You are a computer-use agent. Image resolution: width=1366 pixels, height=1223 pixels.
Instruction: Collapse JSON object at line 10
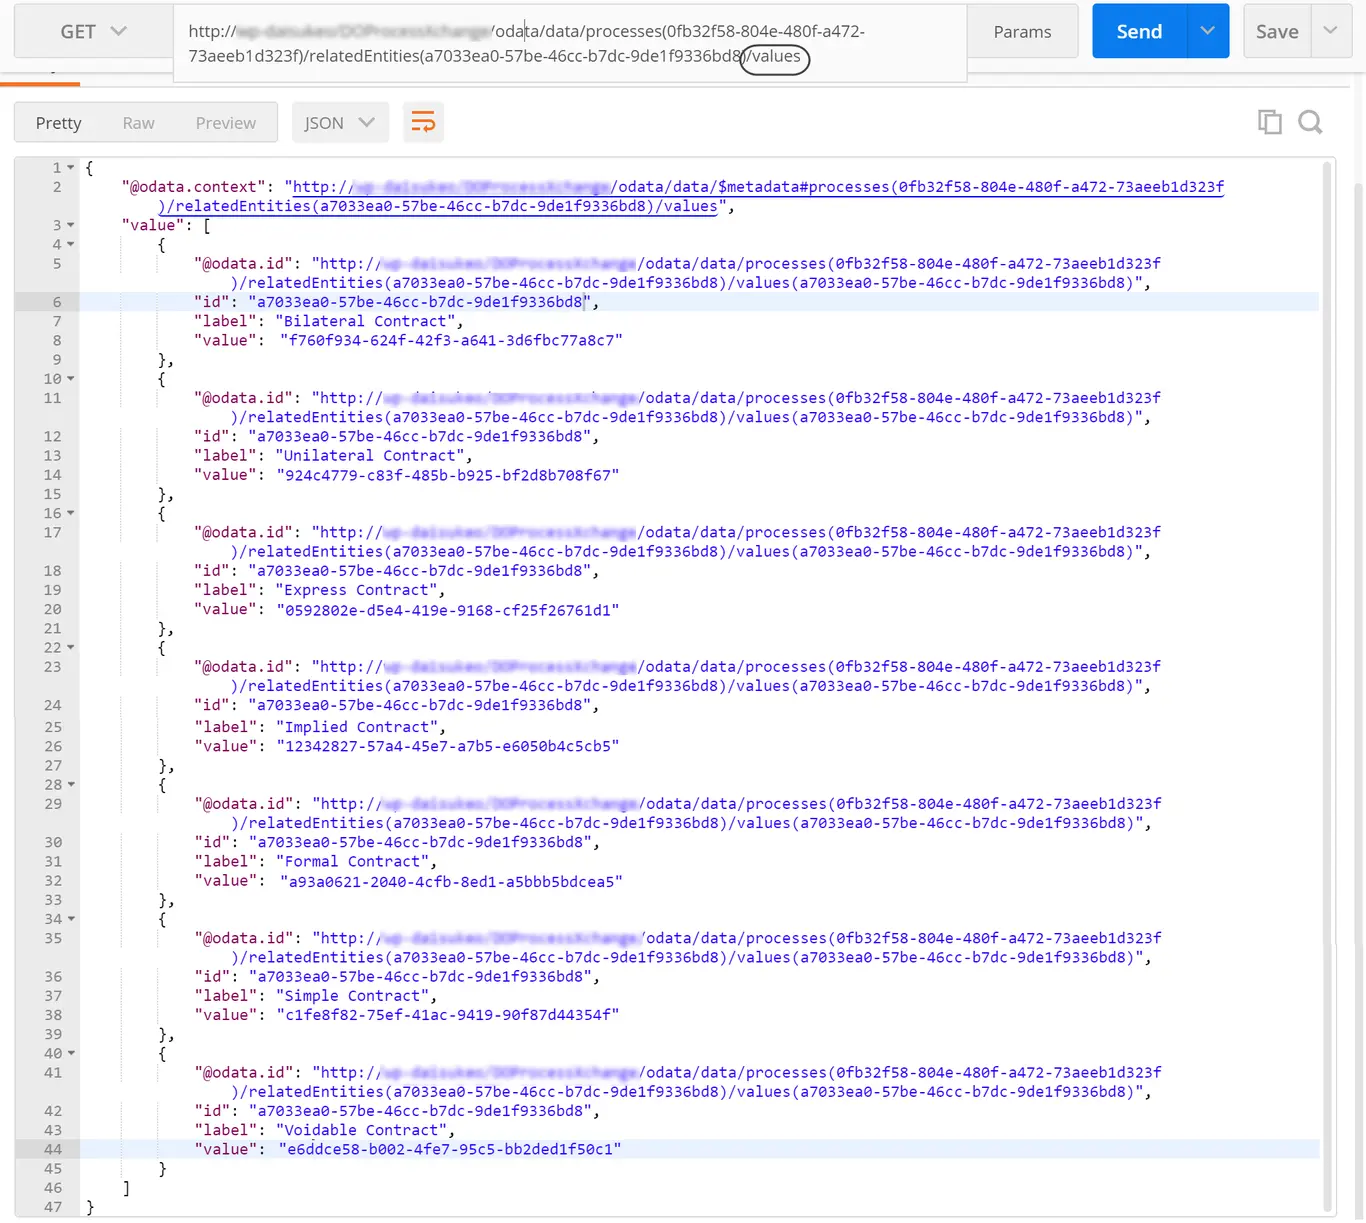[71, 379]
